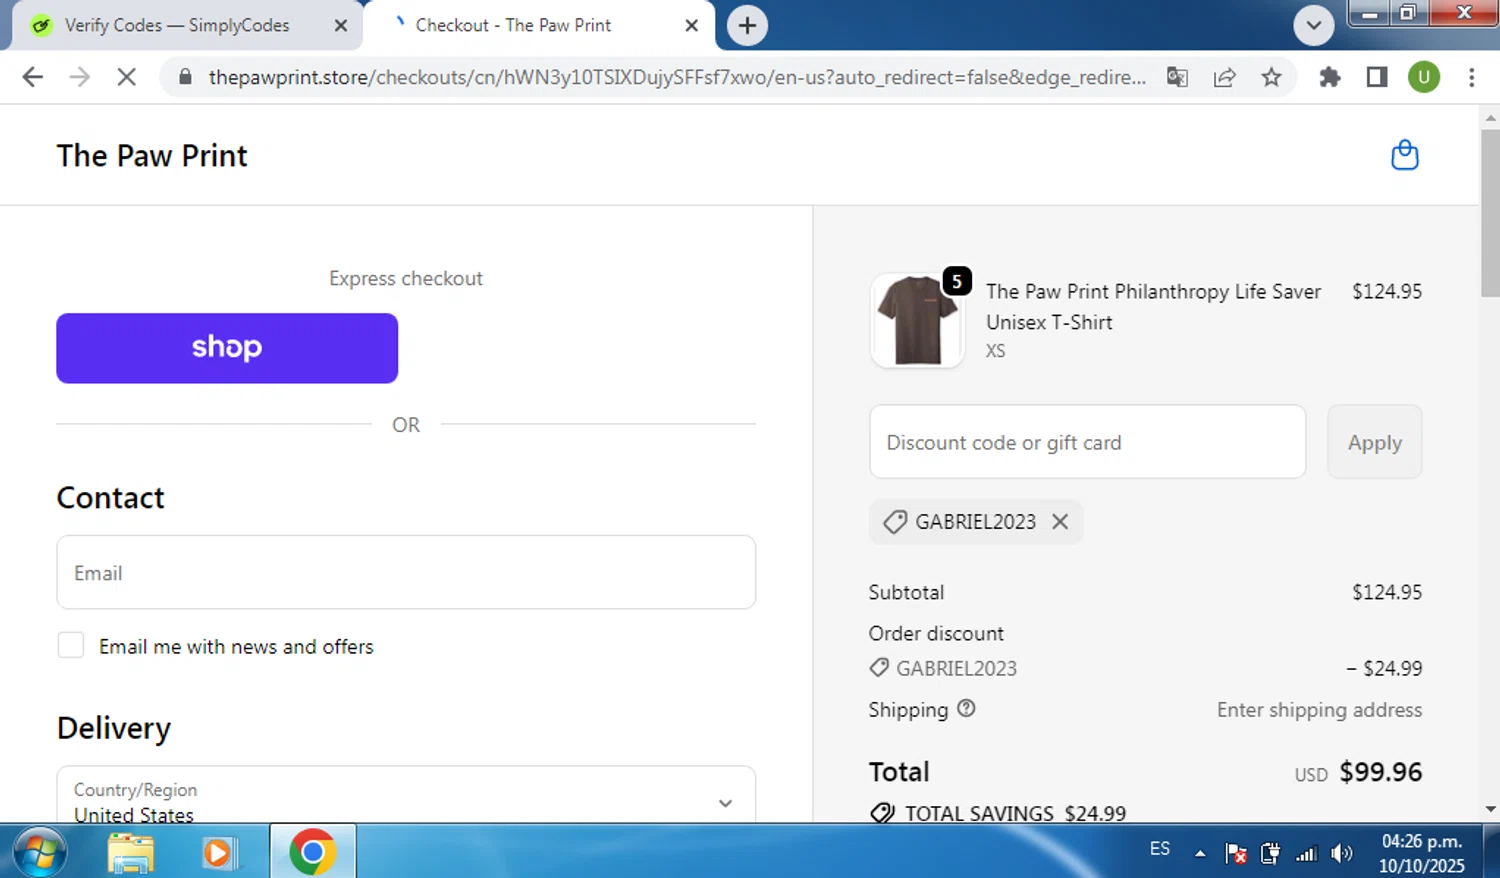Click the share this page icon
The image size is (1500, 878).
(x=1224, y=77)
